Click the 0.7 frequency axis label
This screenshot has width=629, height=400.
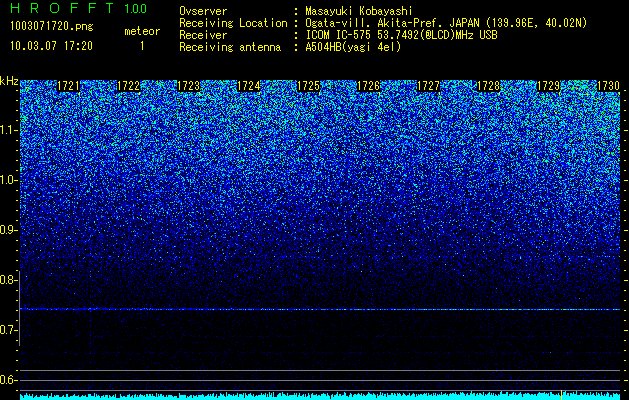(9, 330)
